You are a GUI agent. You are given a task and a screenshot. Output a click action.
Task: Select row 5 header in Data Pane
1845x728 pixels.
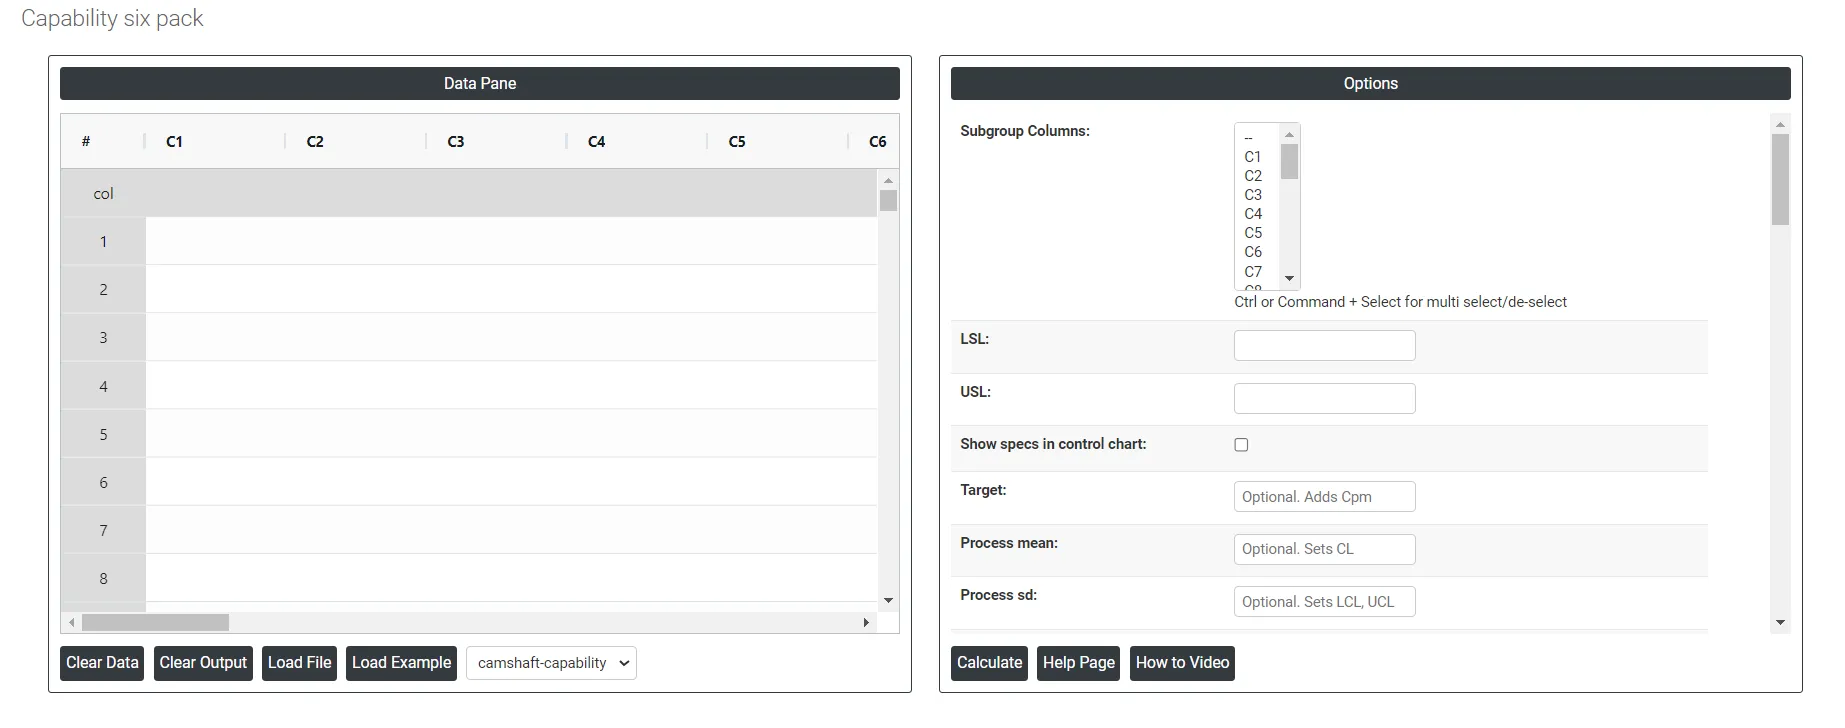[x=103, y=435]
